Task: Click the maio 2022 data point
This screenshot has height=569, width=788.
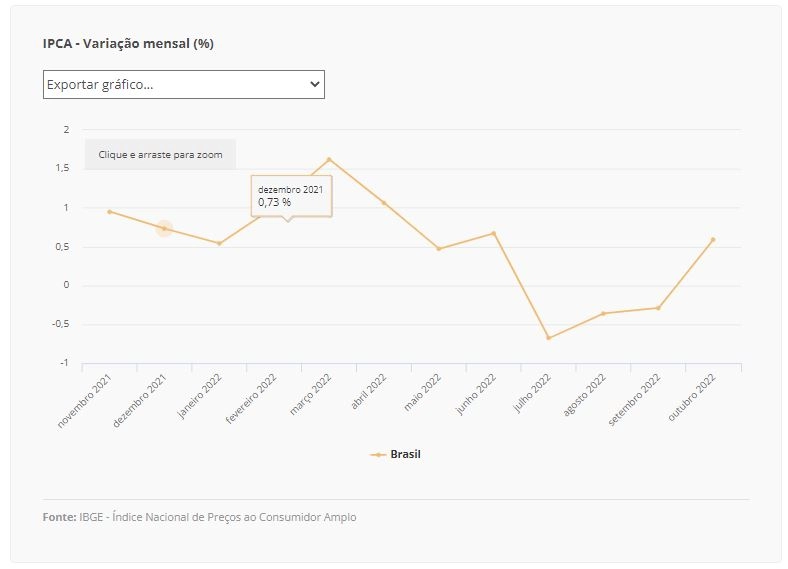Action: pos(439,249)
